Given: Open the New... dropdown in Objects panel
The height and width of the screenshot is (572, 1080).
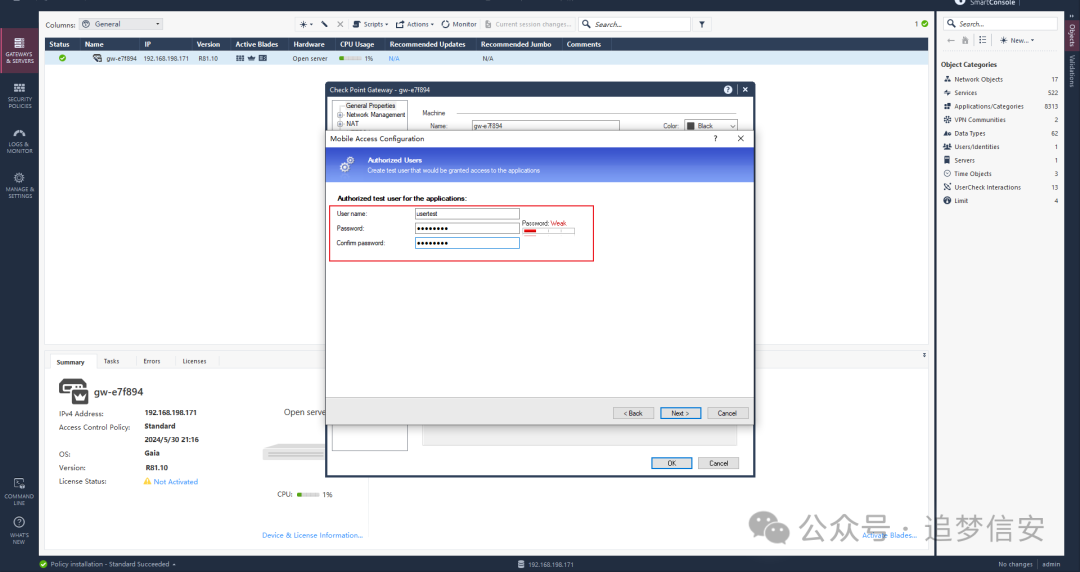Looking at the screenshot, I should coord(1017,40).
